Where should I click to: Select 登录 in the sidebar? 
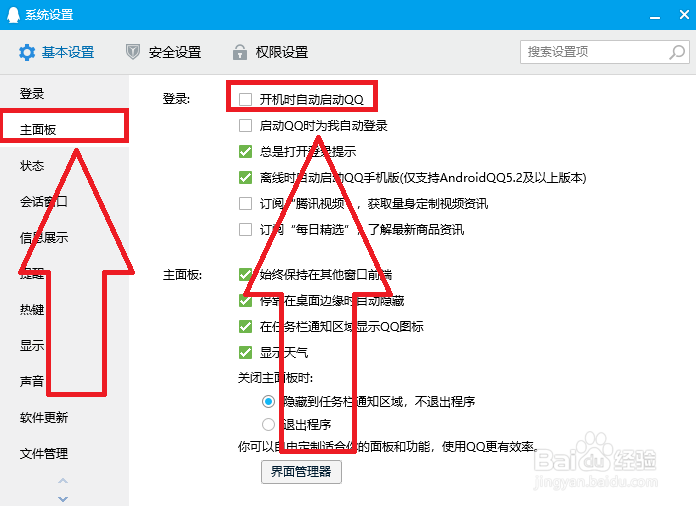[32, 94]
